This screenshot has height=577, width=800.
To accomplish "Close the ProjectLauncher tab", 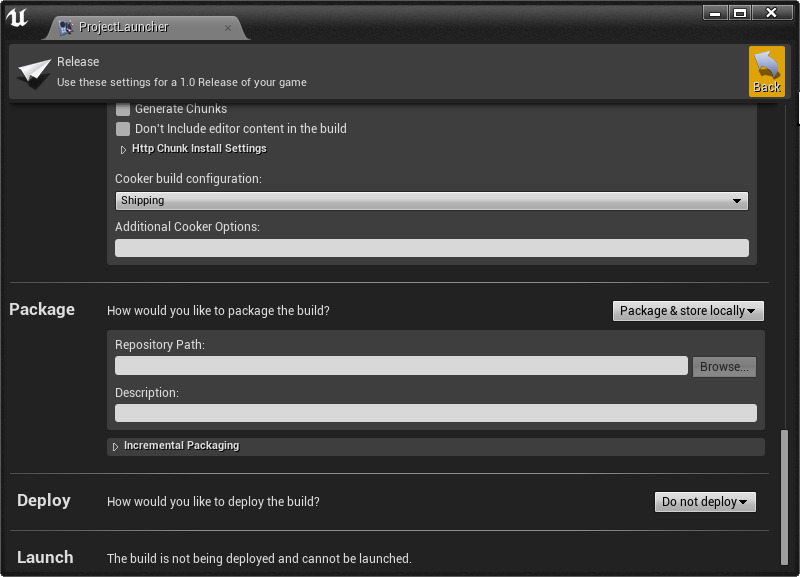I will (x=228, y=28).
